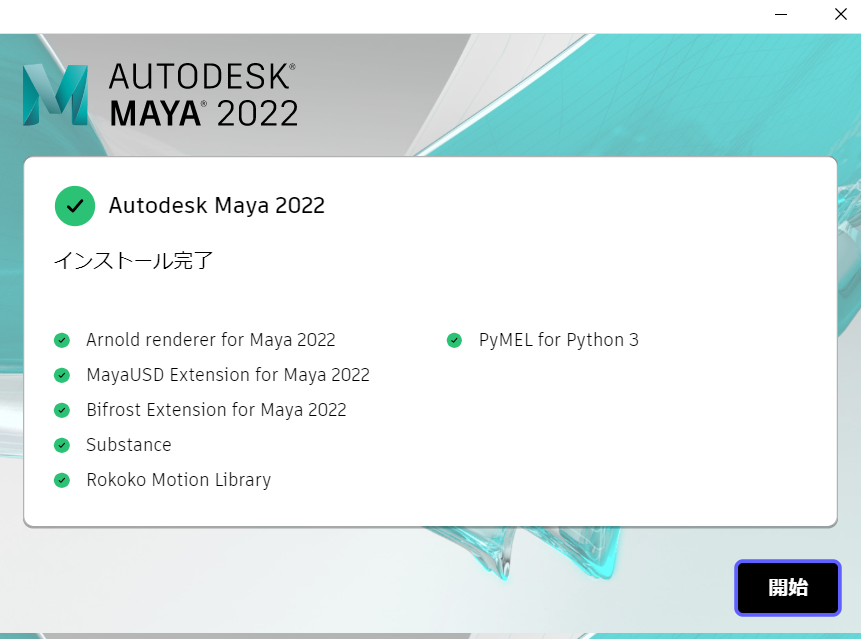861x639 pixels.
Task: Click the large green checkmark beside Autodesk Maya 2022
Action: pyautogui.click(x=75, y=206)
